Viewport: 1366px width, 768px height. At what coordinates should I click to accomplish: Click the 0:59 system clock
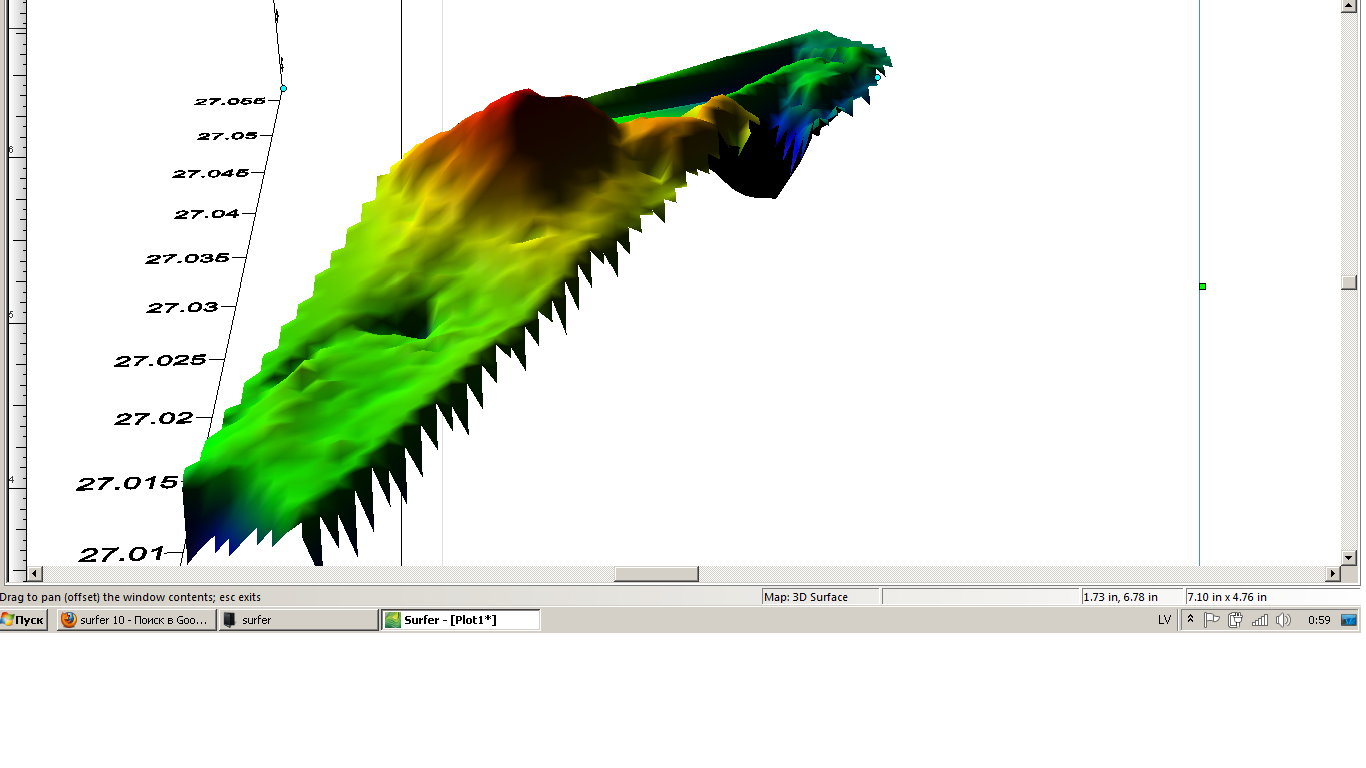(1319, 620)
